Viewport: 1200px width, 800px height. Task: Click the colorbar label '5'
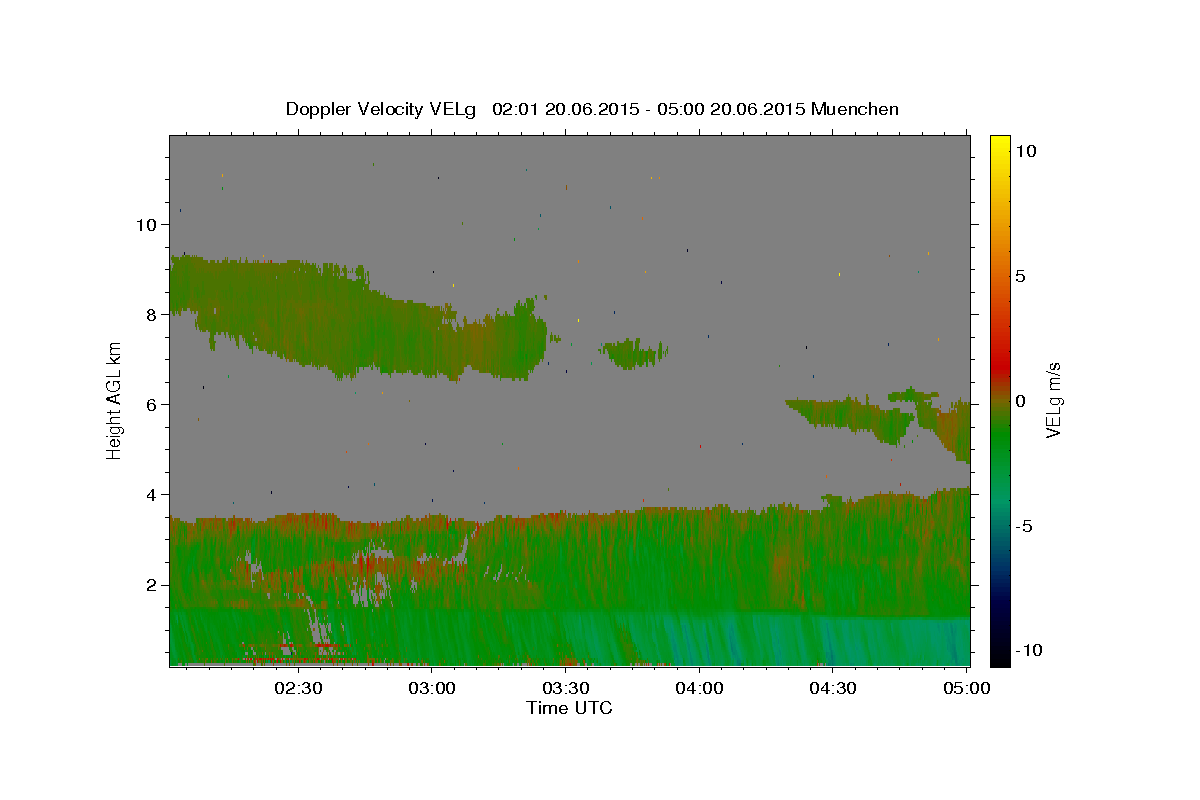pos(1022,276)
